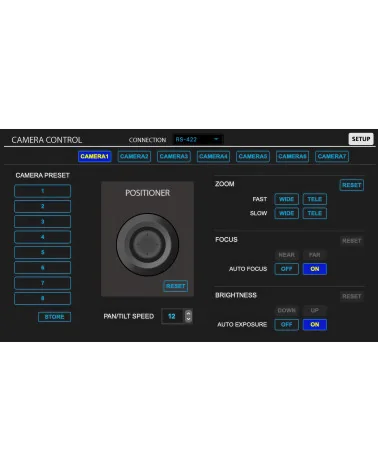The height and width of the screenshot is (472, 378).
Task: Reset the positioner
Action: point(176,286)
